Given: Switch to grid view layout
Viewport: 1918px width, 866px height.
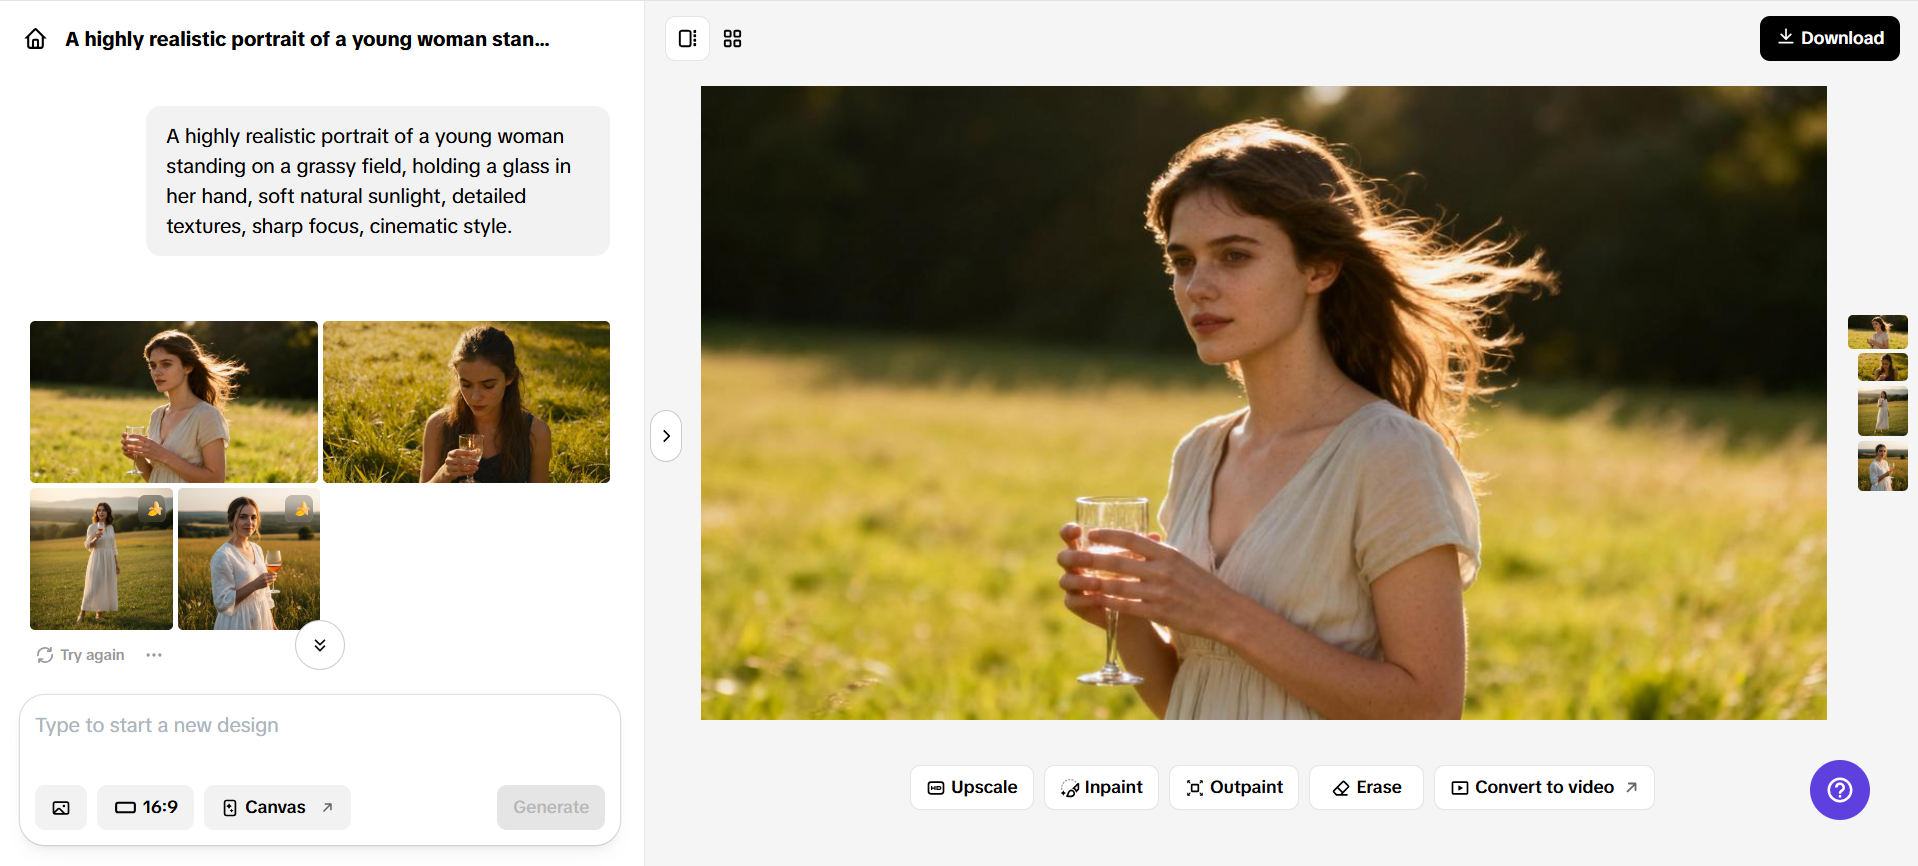Looking at the screenshot, I should tap(733, 39).
